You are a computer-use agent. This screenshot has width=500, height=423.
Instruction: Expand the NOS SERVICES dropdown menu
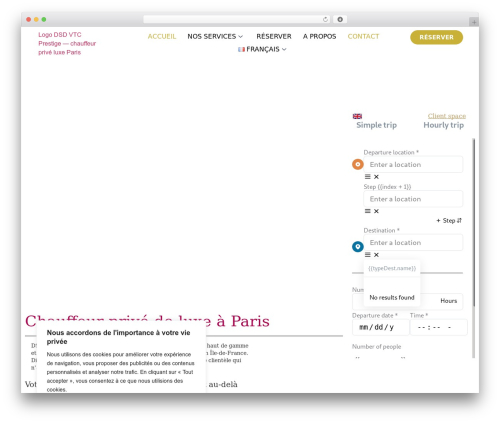tap(215, 36)
